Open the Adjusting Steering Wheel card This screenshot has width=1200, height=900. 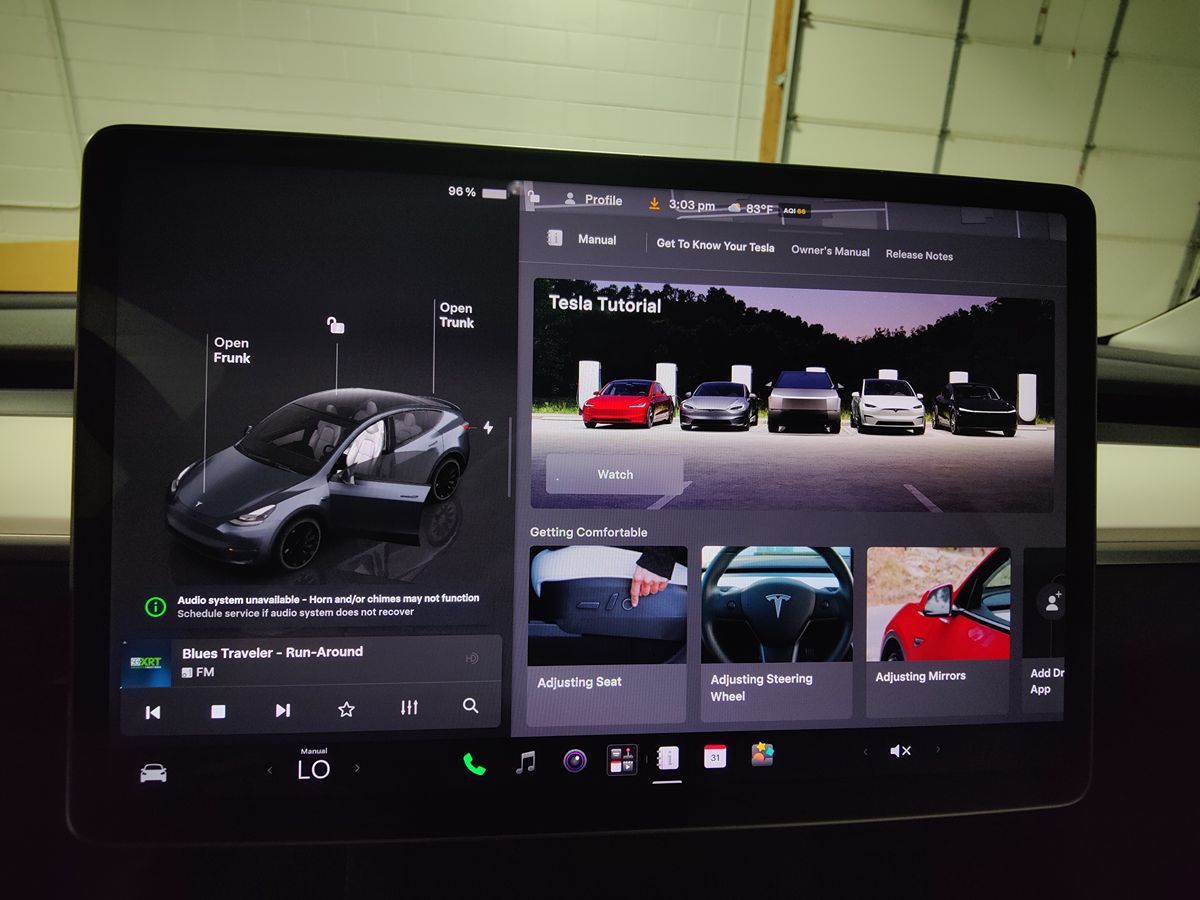pos(776,632)
